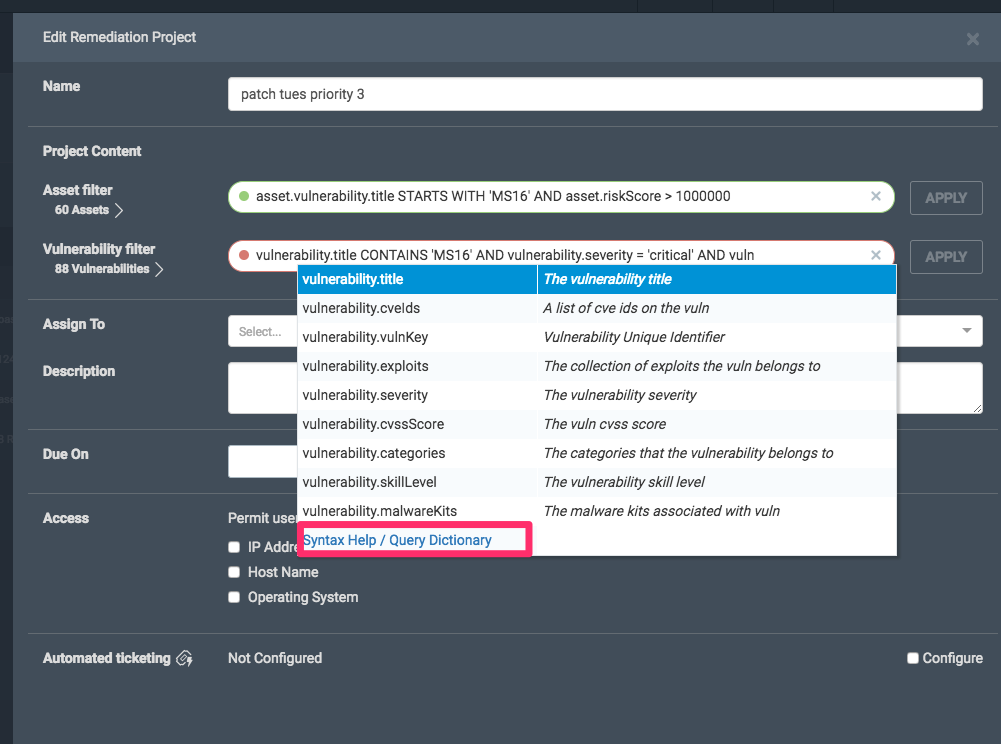Open Syntax Help / Query Dictionary link

(397, 540)
